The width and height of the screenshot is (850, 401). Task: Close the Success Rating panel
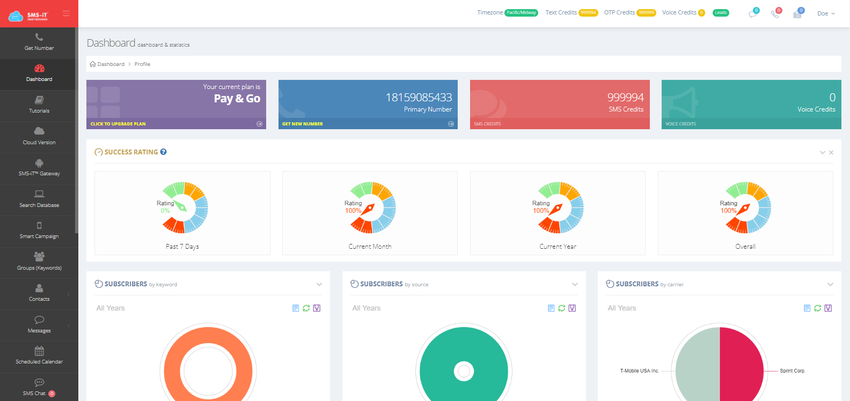pyautogui.click(x=831, y=153)
